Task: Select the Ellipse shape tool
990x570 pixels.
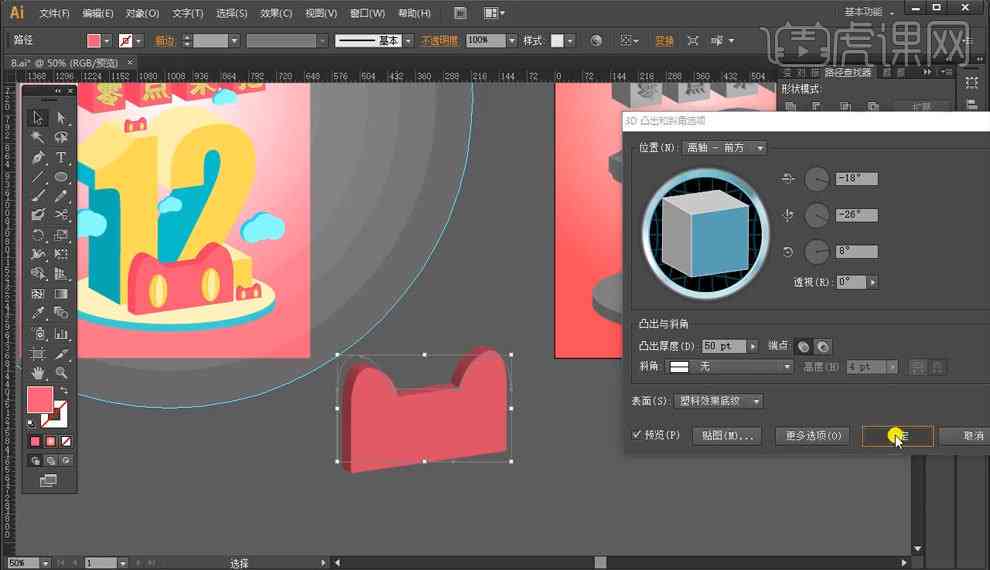Action: (61, 177)
